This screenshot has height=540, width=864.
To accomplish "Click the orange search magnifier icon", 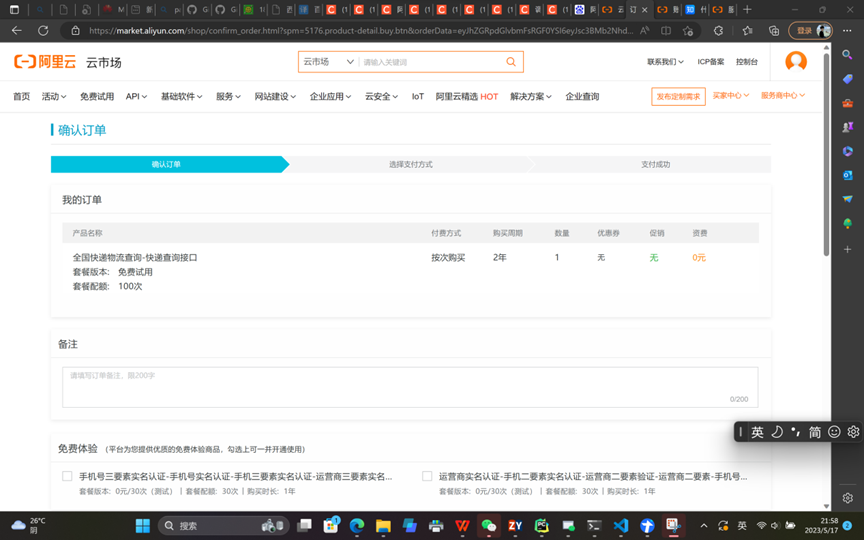I will tap(511, 62).
